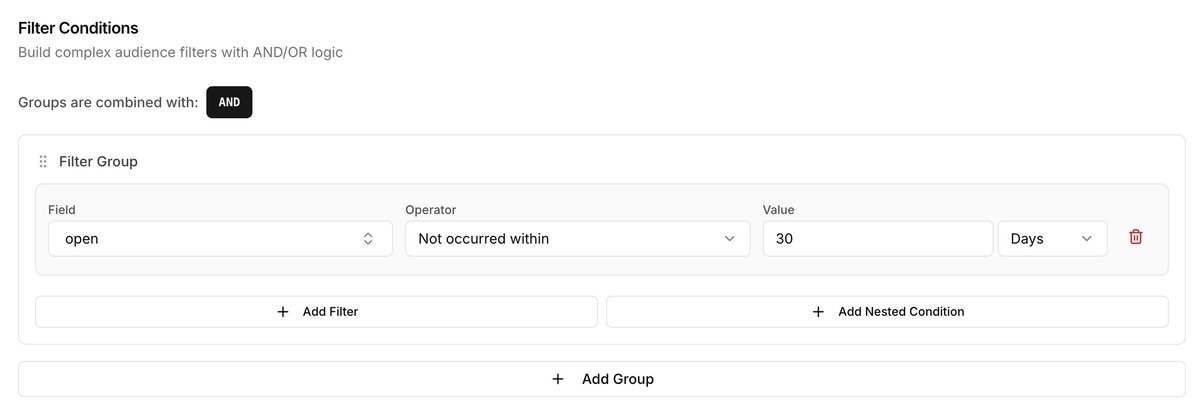Click the plus icon beside Add Group
The image size is (1200, 417).
[558, 379]
